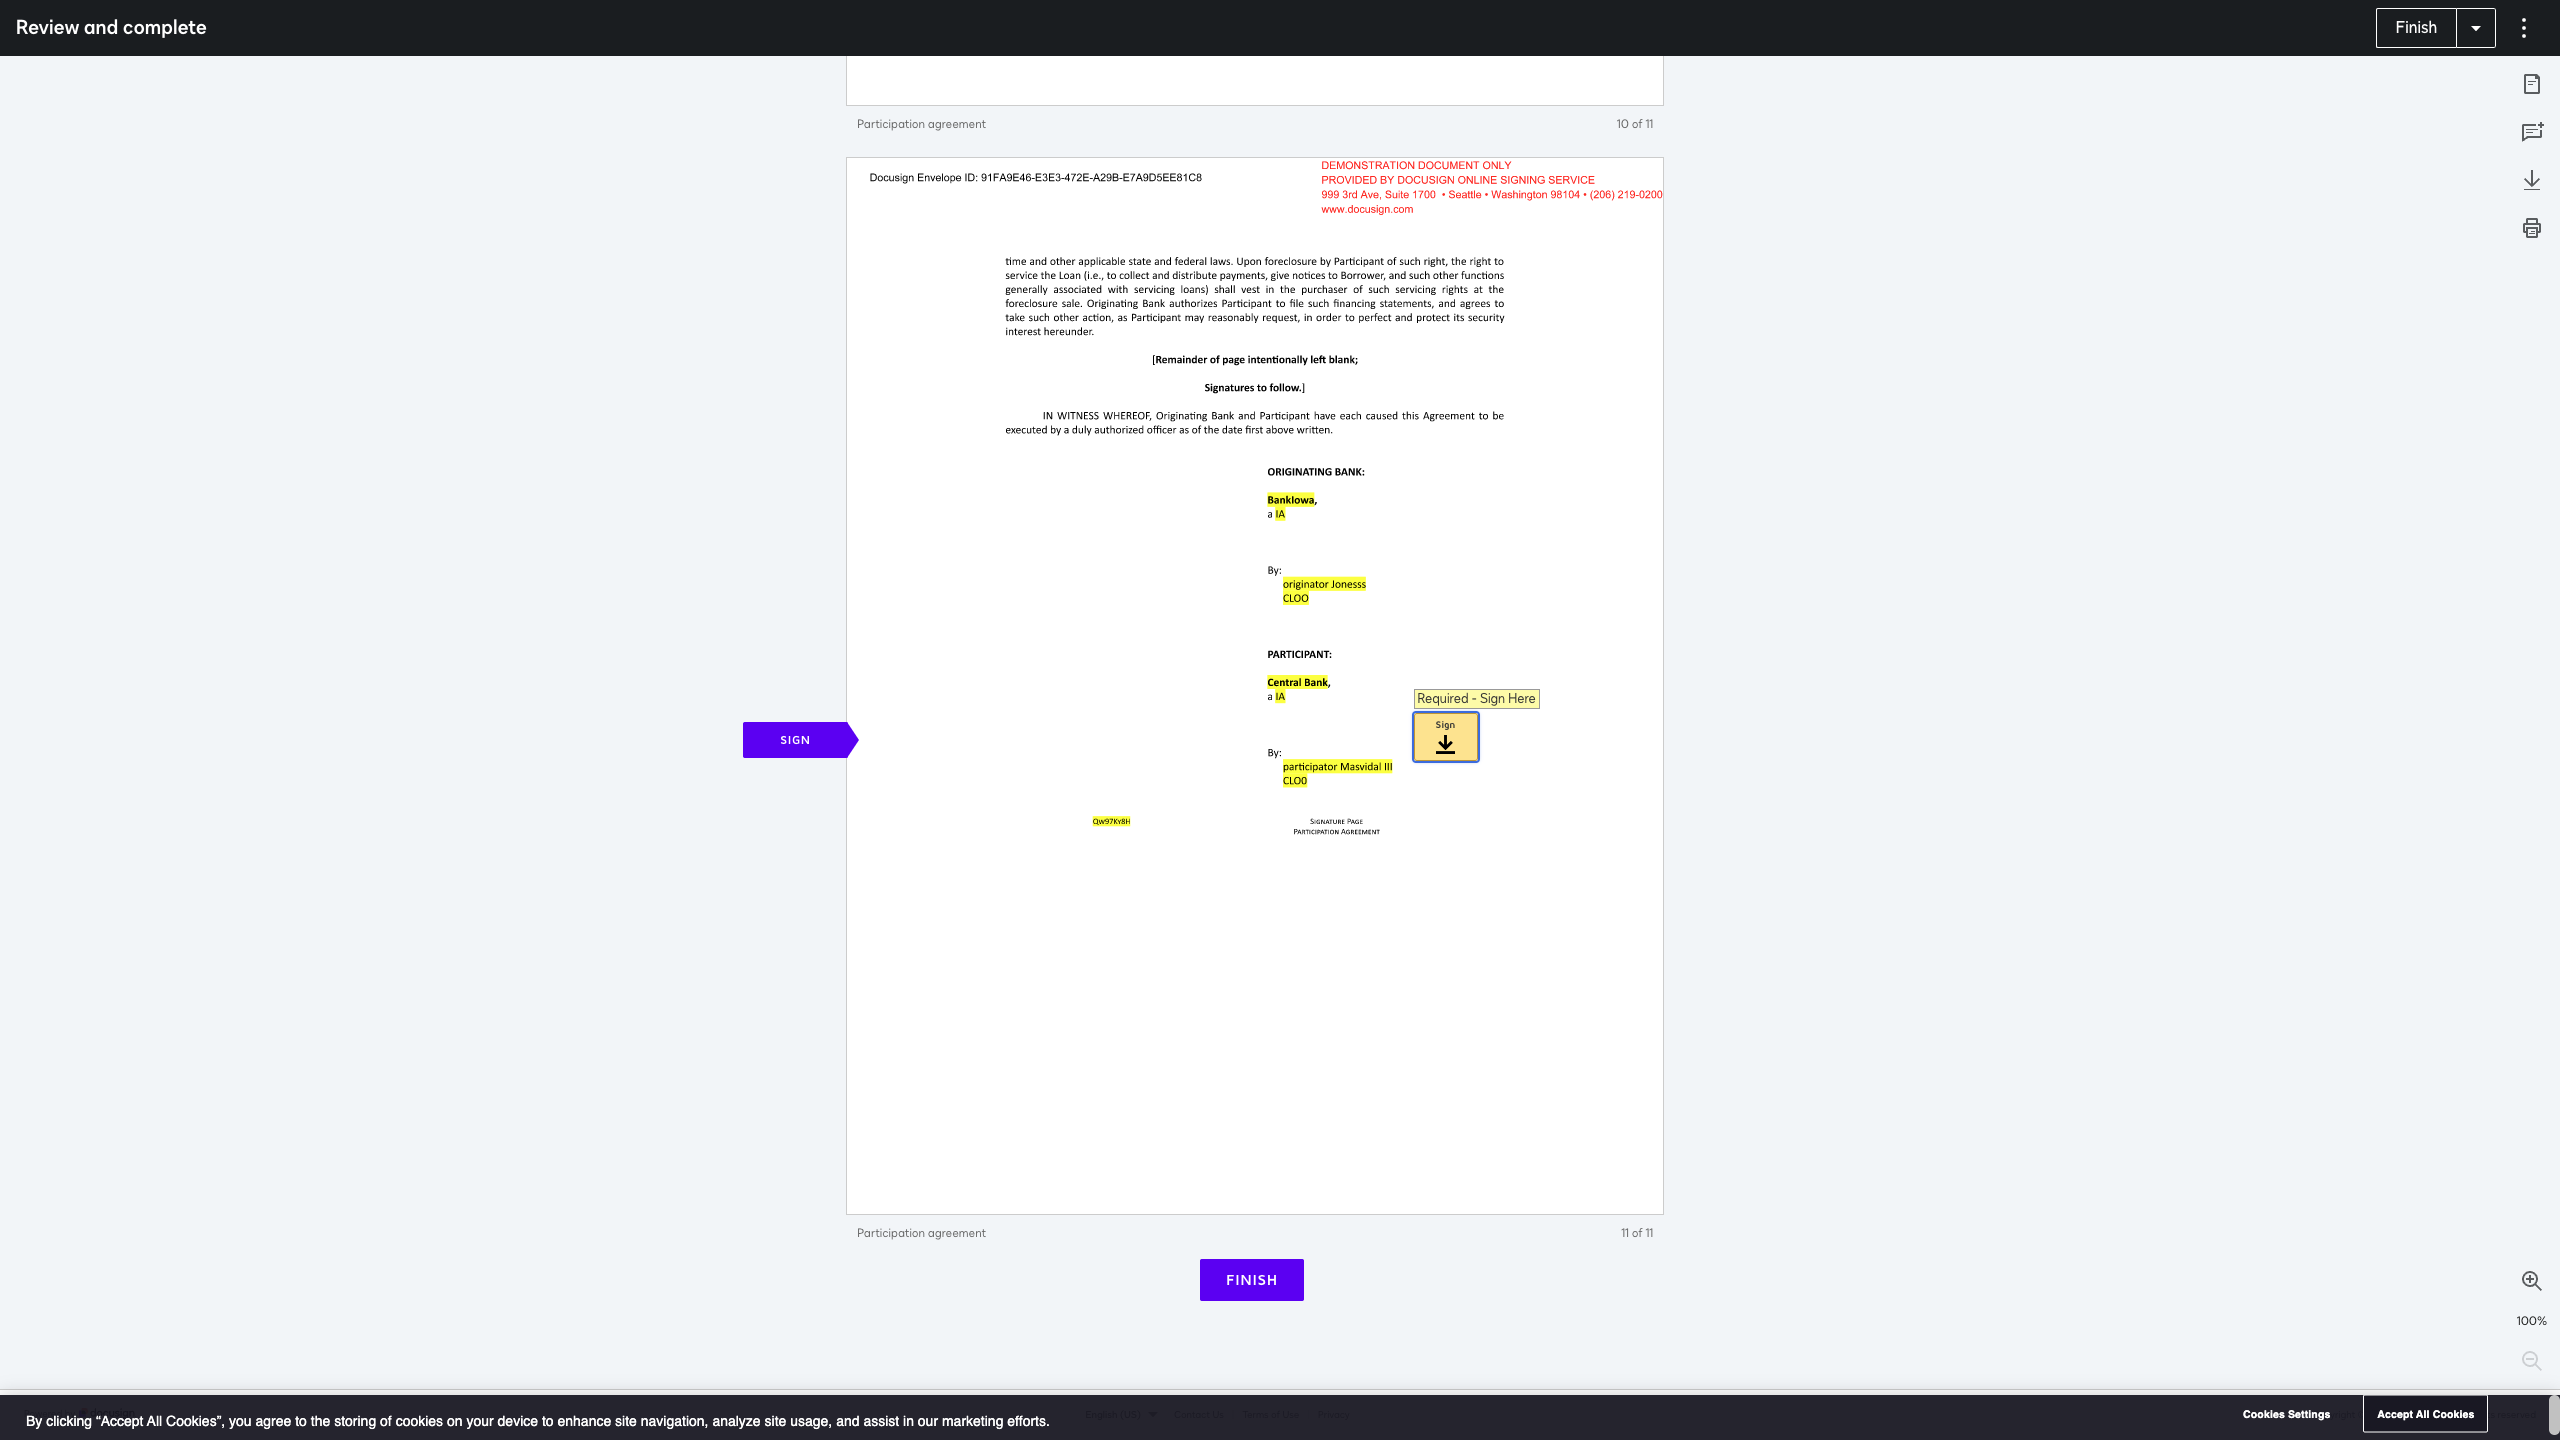Zoom out with the magnifier minus icon
The image size is (2560, 1440).
[x=2531, y=1361]
